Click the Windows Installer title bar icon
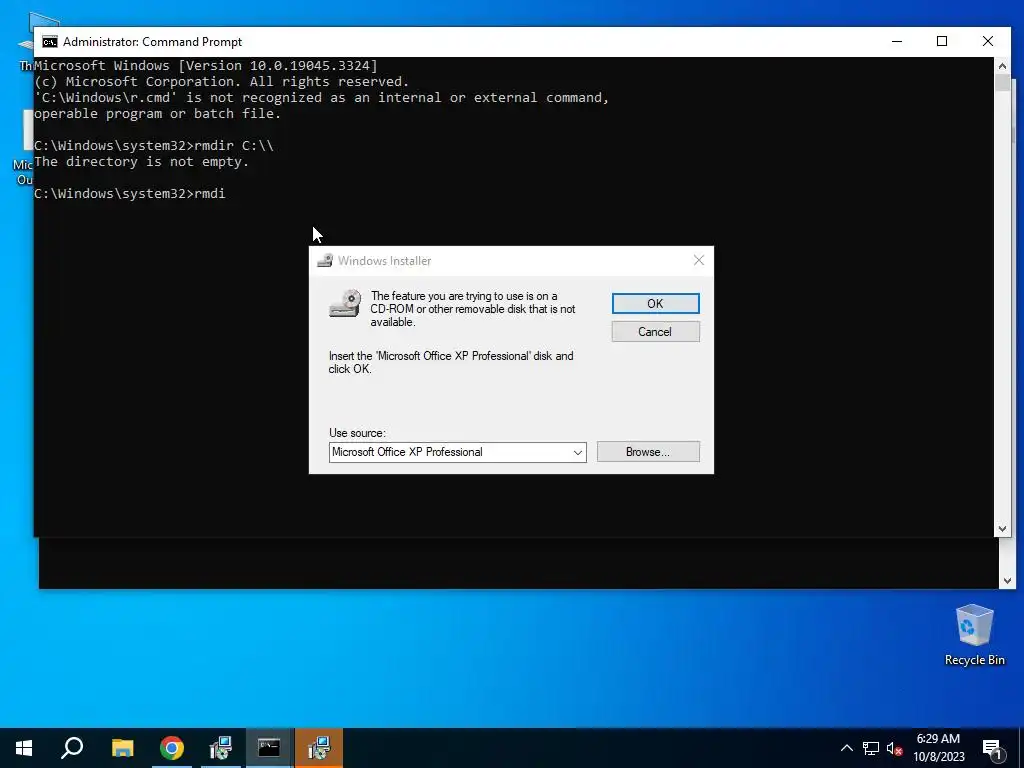Screen dimensions: 1024x768 325,261
